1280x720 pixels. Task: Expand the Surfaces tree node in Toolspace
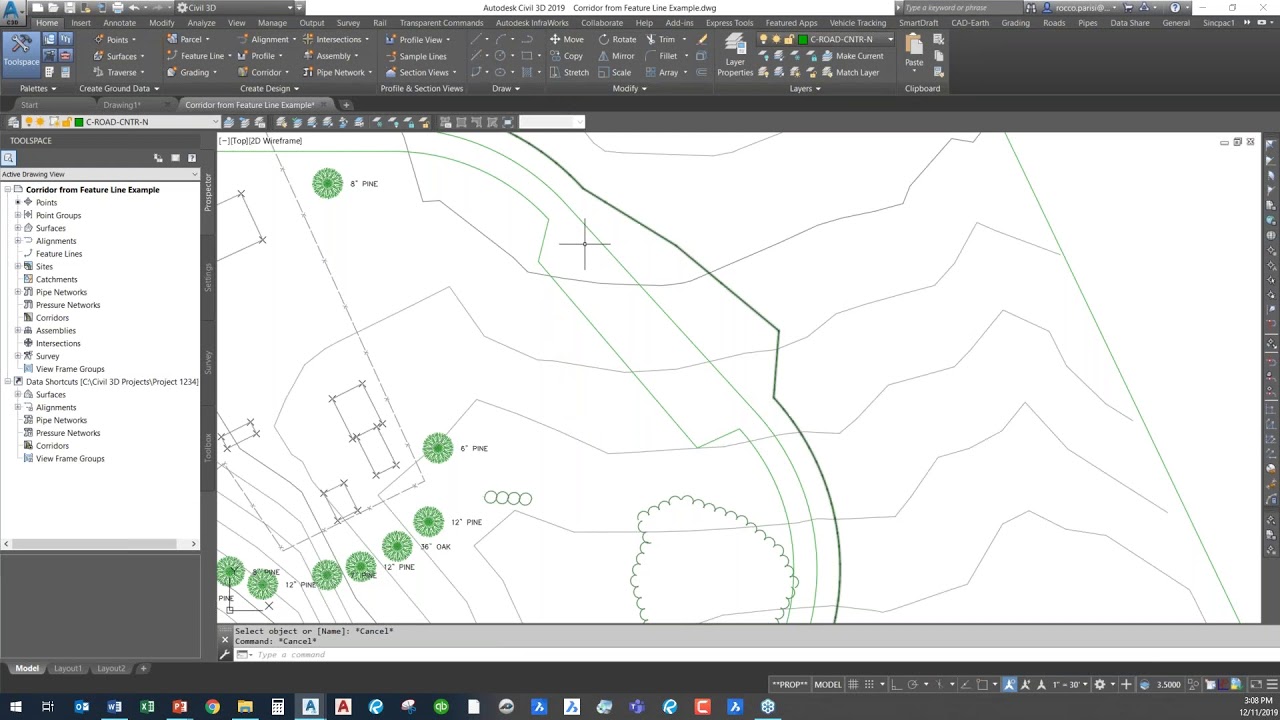point(17,228)
